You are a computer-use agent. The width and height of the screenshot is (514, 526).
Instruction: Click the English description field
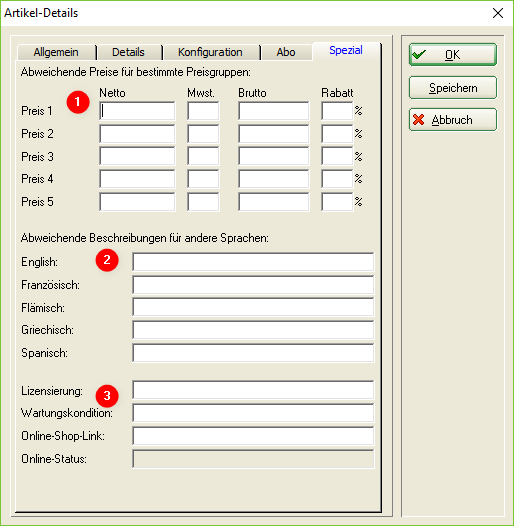[x=253, y=262]
